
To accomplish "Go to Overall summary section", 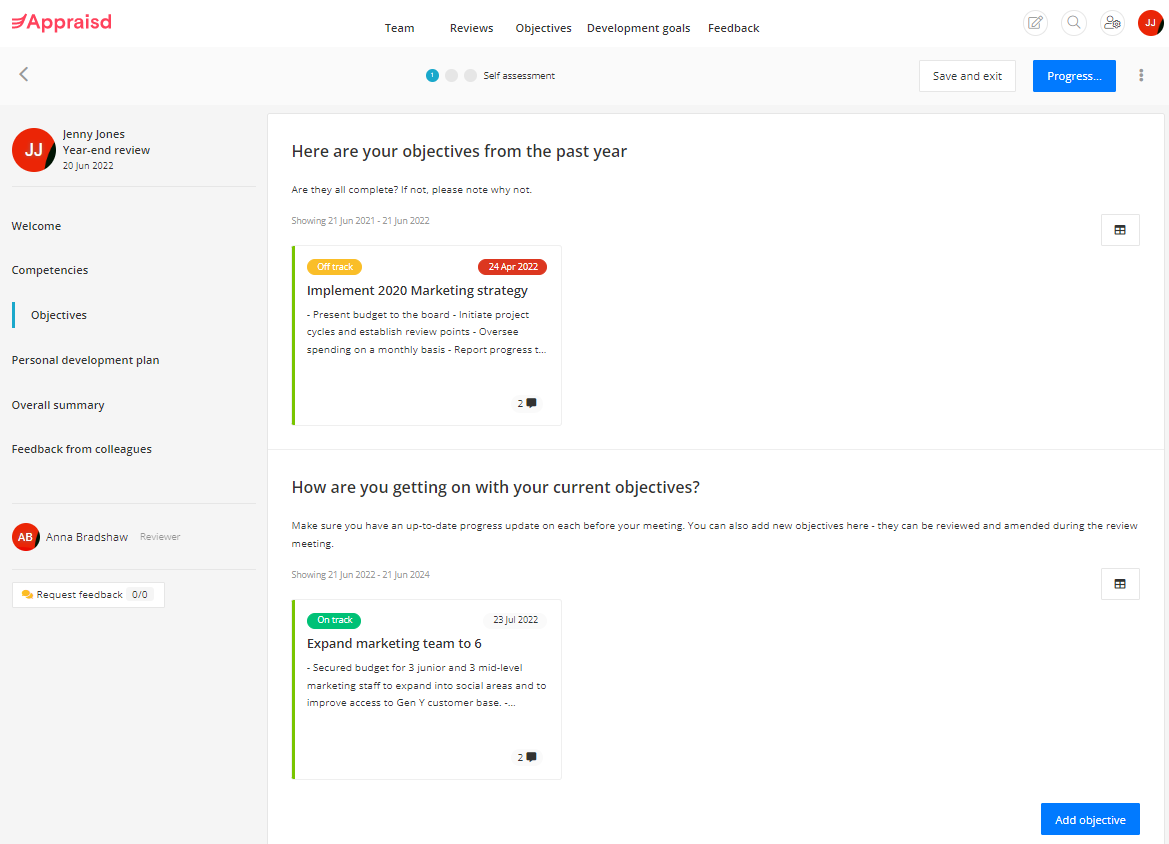I will coord(58,405).
